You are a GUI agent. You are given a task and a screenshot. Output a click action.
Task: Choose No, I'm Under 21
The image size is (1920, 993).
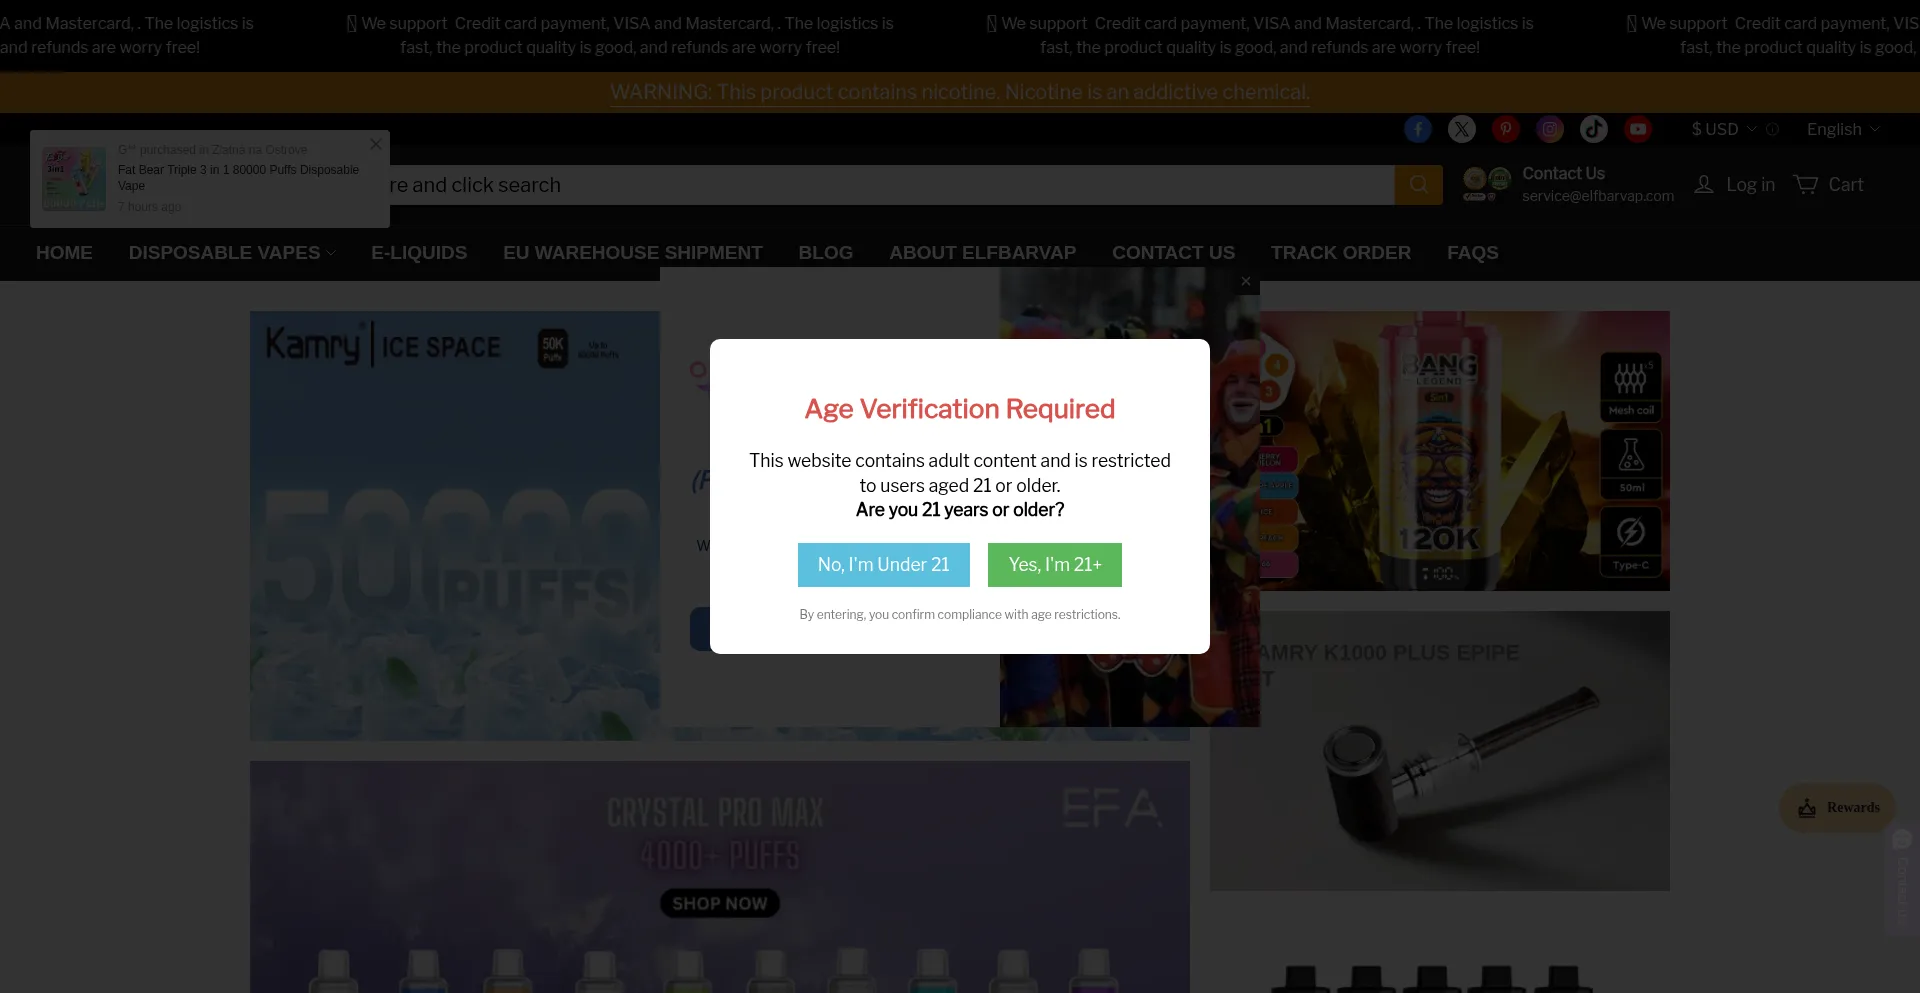(883, 565)
